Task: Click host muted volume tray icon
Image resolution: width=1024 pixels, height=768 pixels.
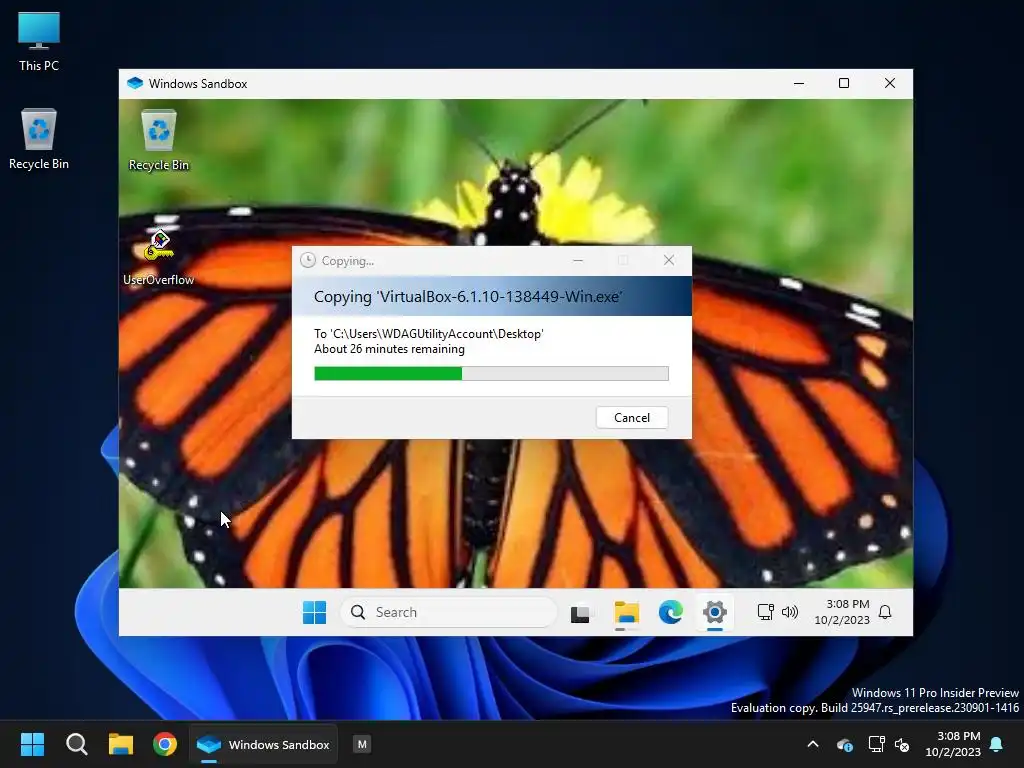Action: [x=902, y=744]
